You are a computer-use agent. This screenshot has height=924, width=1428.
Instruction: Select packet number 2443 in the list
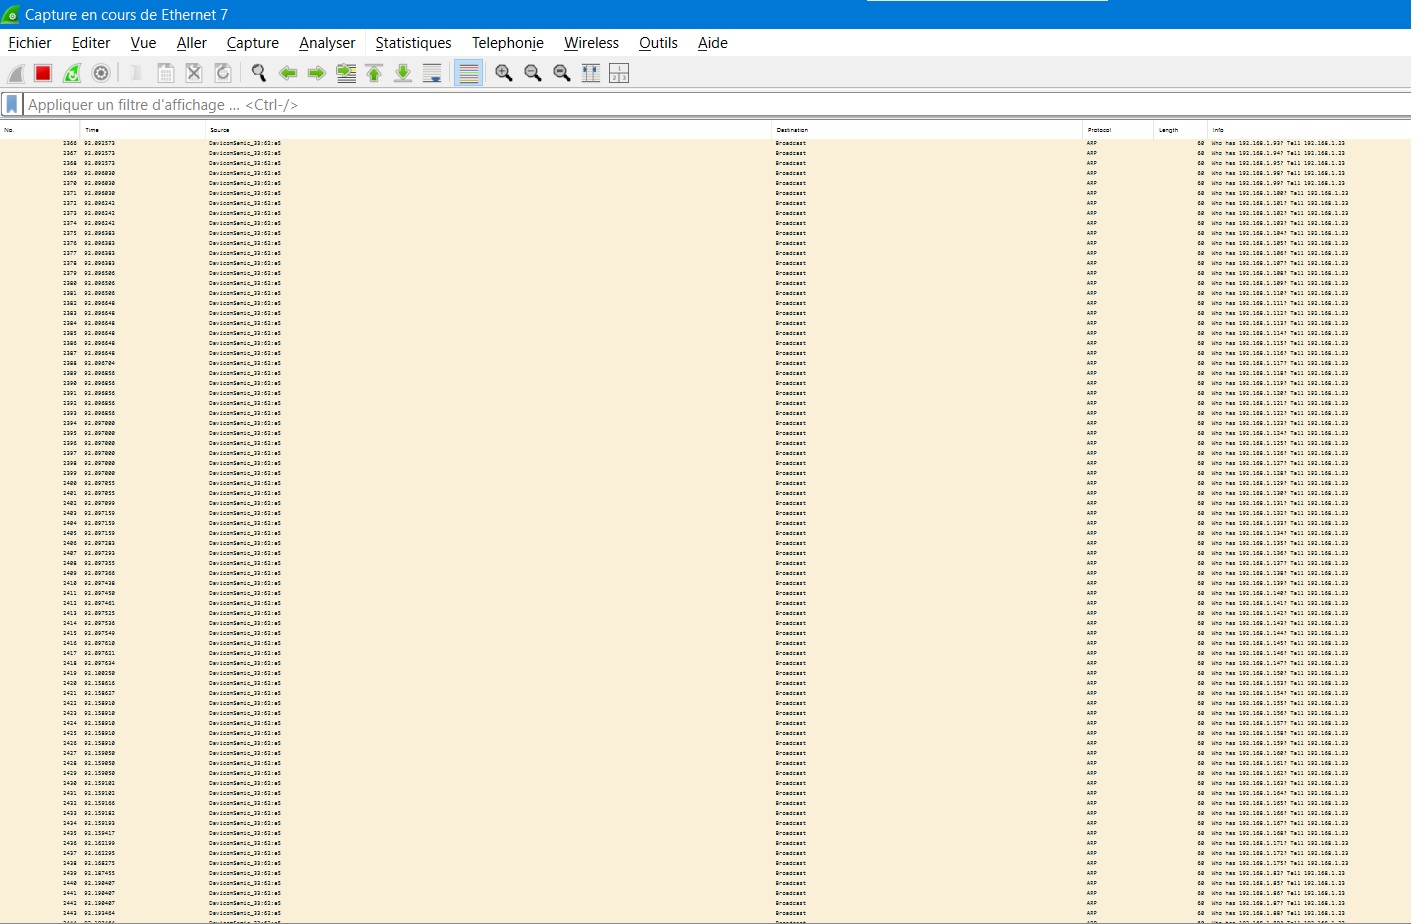705,913
